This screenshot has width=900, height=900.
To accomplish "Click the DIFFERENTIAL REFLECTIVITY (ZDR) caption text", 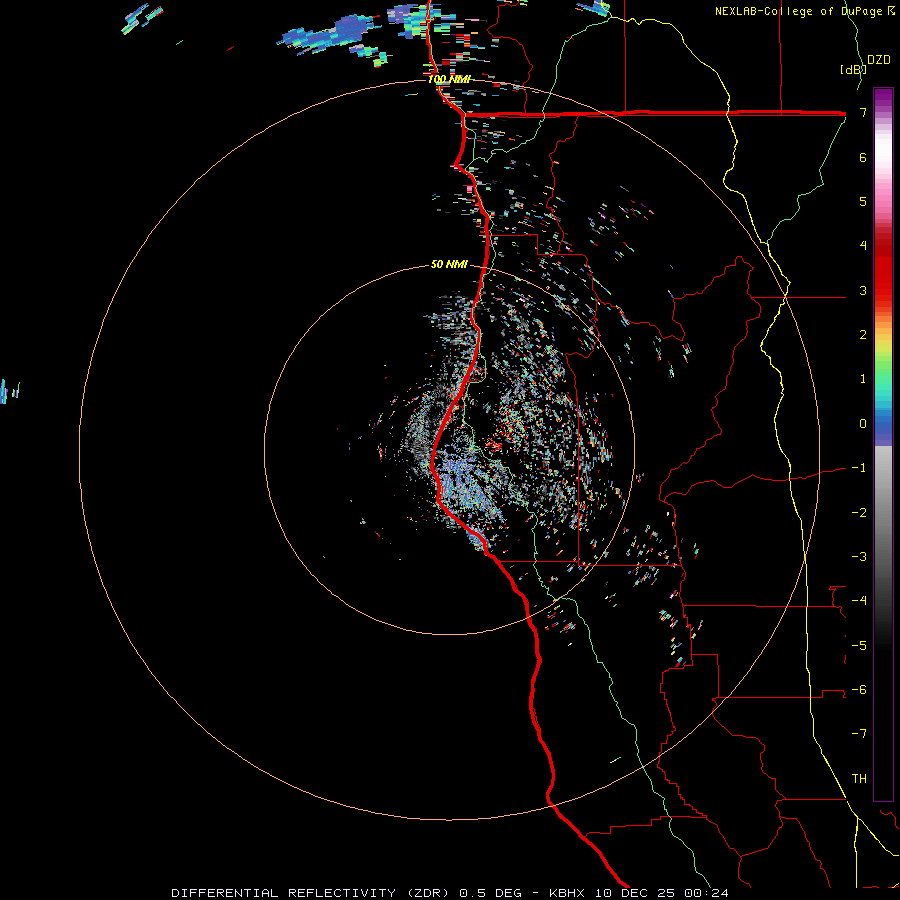I will (x=312, y=893).
